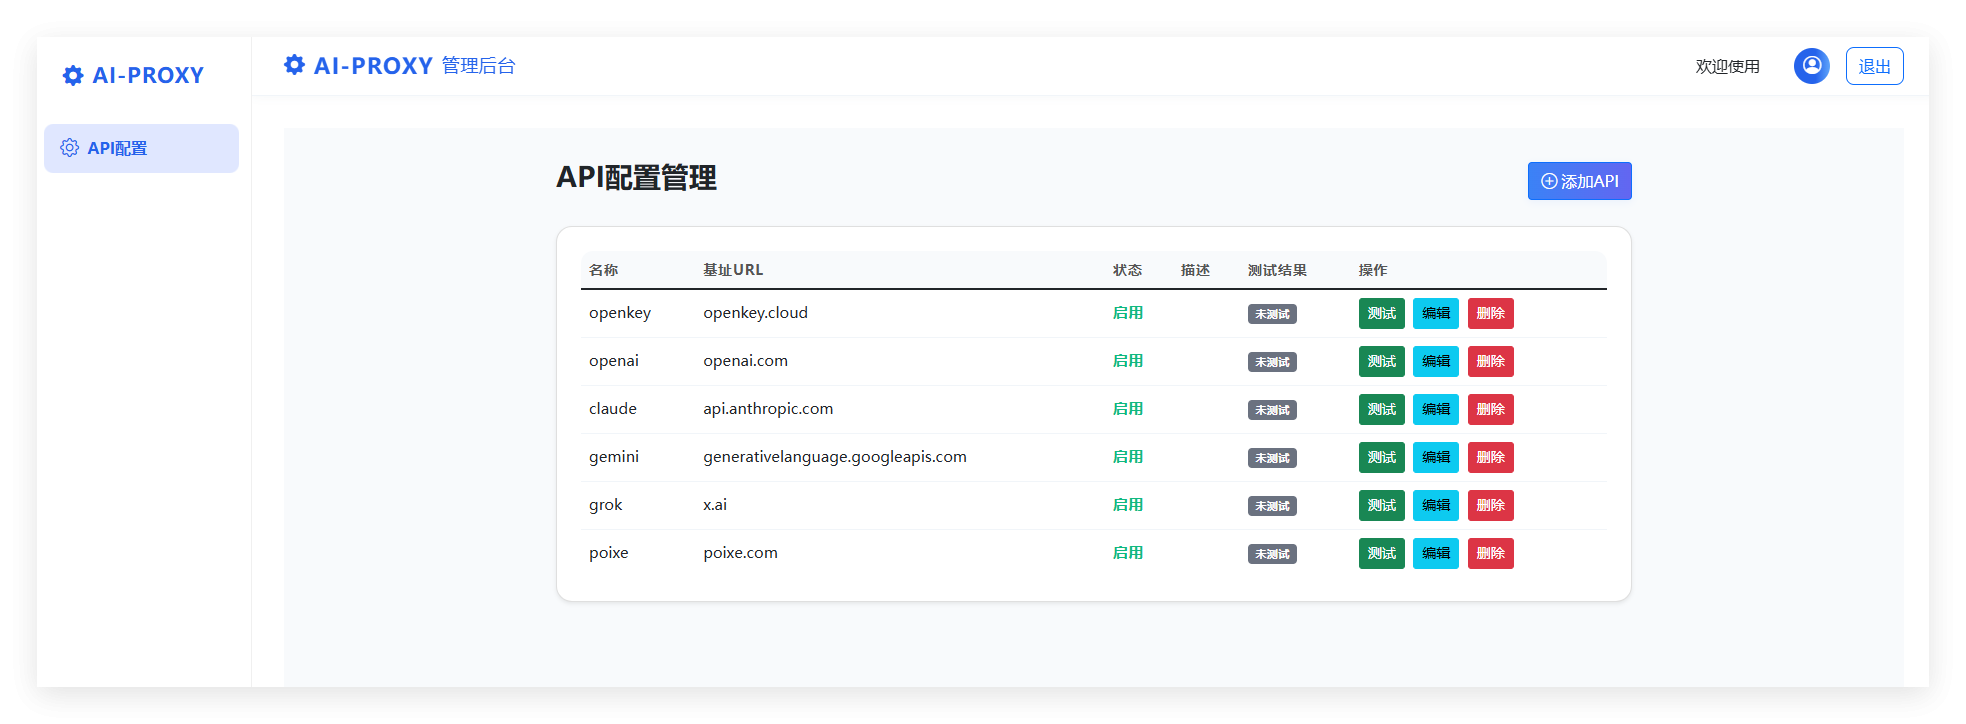Viewport: 1966px width, 724px height.
Task: Click the 未测试 badge in openkey row
Action: coord(1272,314)
